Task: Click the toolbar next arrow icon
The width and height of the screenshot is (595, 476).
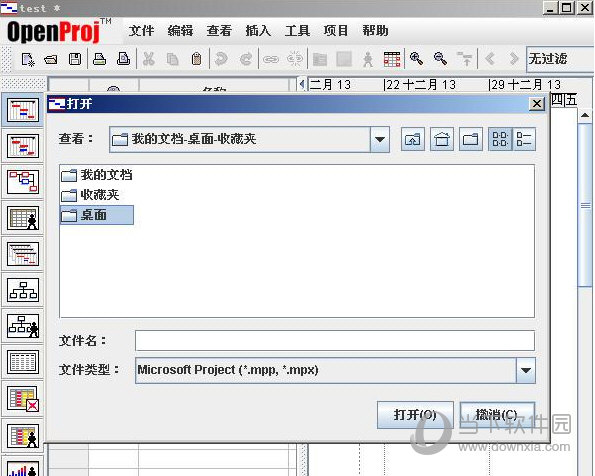Action: [513, 59]
